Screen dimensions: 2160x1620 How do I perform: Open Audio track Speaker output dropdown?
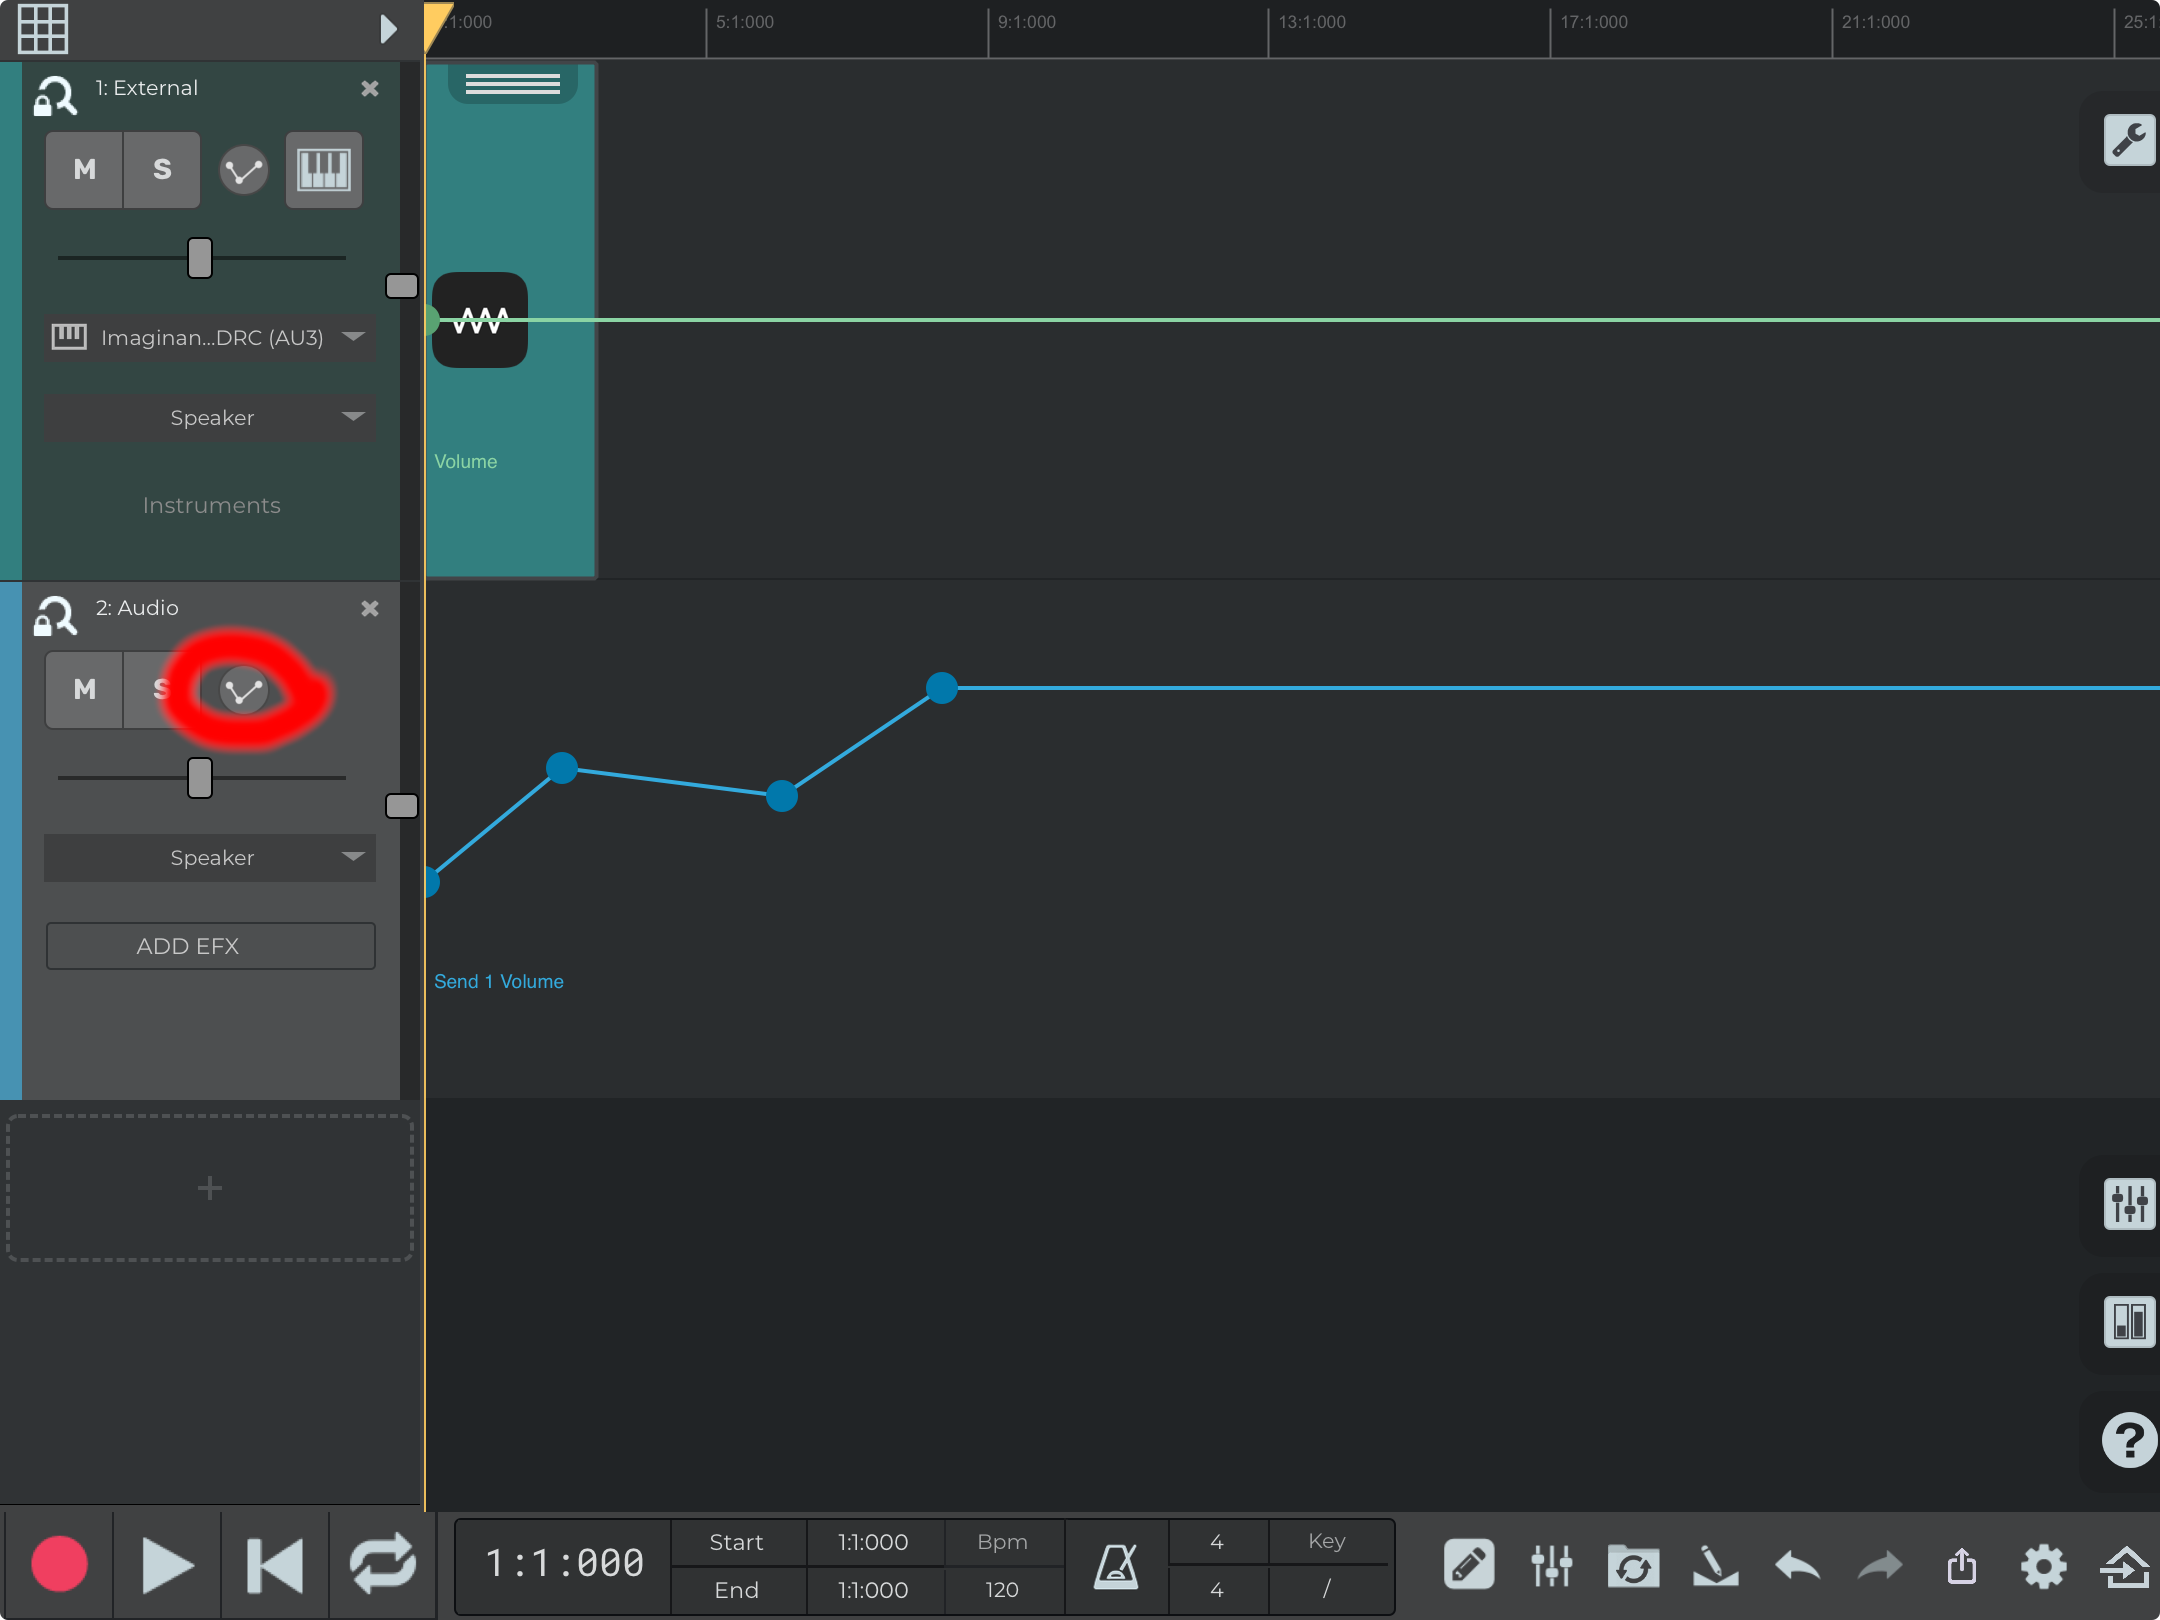click(210, 857)
